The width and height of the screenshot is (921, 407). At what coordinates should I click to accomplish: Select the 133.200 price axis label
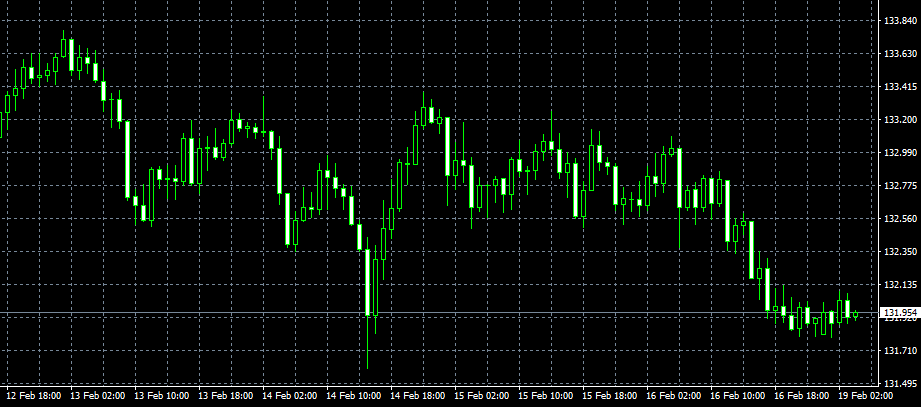(x=900, y=120)
